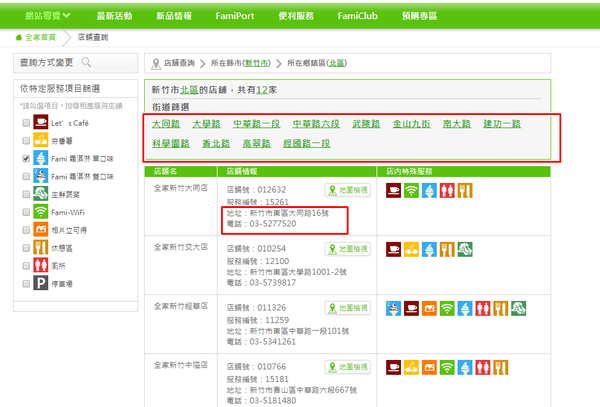Click the restroom icon in 全家新竹大同店 row
This screenshot has width=600, height=407.
pos(447,190)
